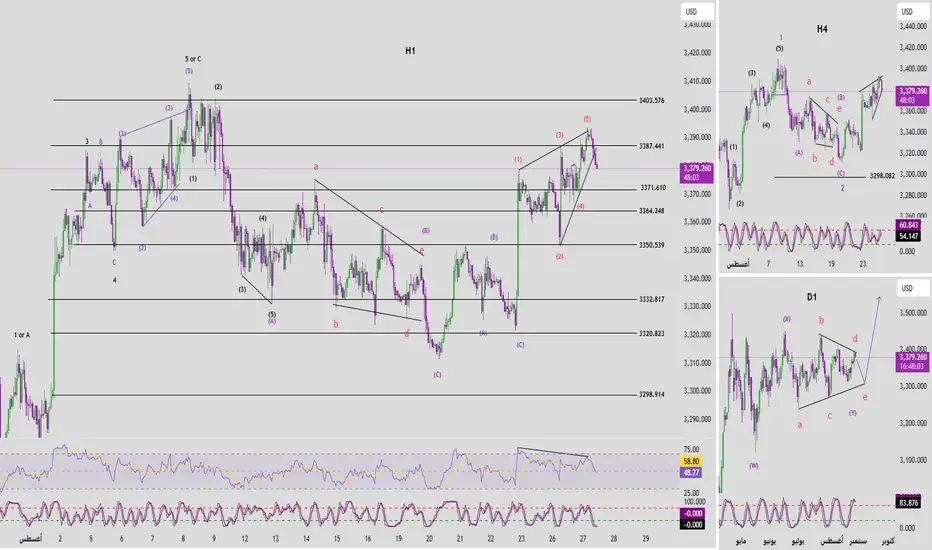Select the 3387.441 horizontal line label
Image resolution: width=932 pixels, height=550 pixels.
651,146
